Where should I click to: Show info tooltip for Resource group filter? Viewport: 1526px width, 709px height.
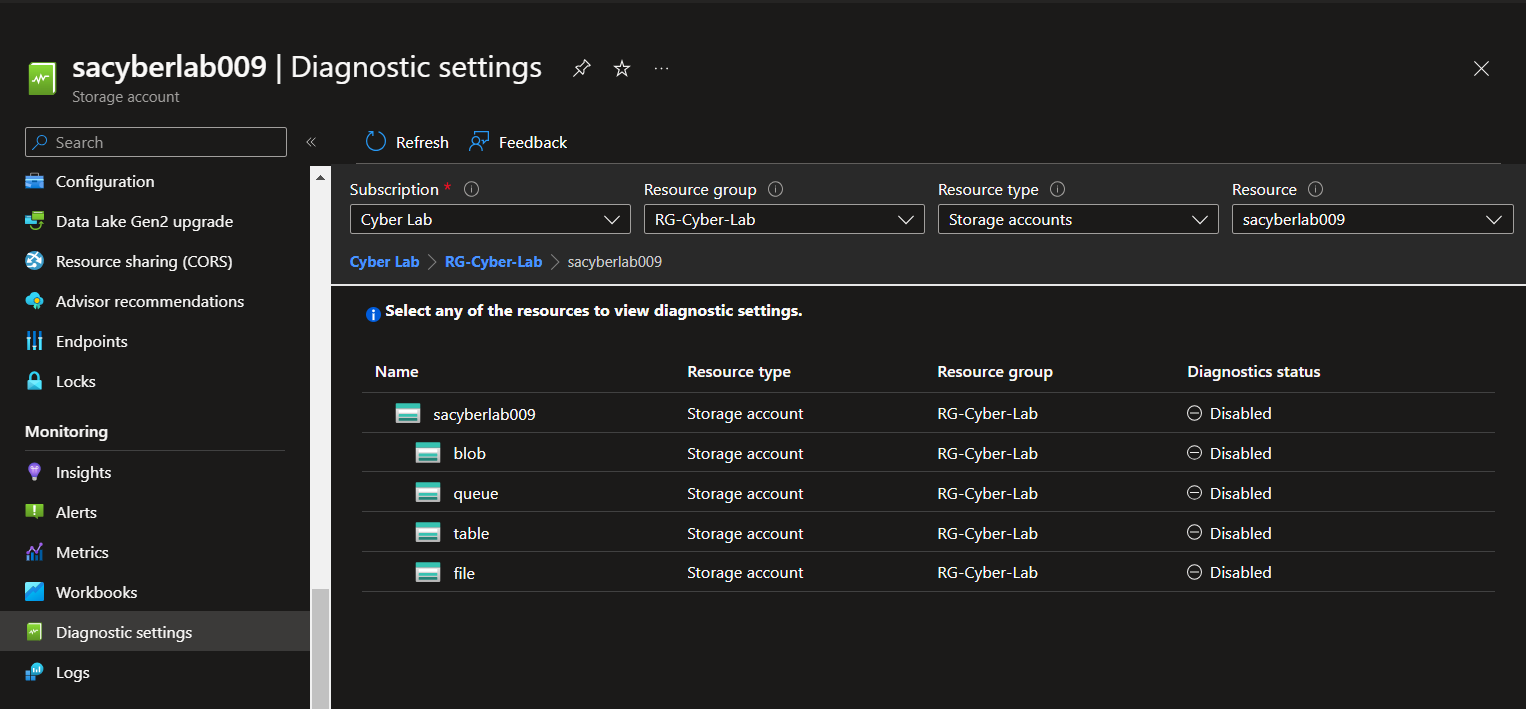[775, 189]
